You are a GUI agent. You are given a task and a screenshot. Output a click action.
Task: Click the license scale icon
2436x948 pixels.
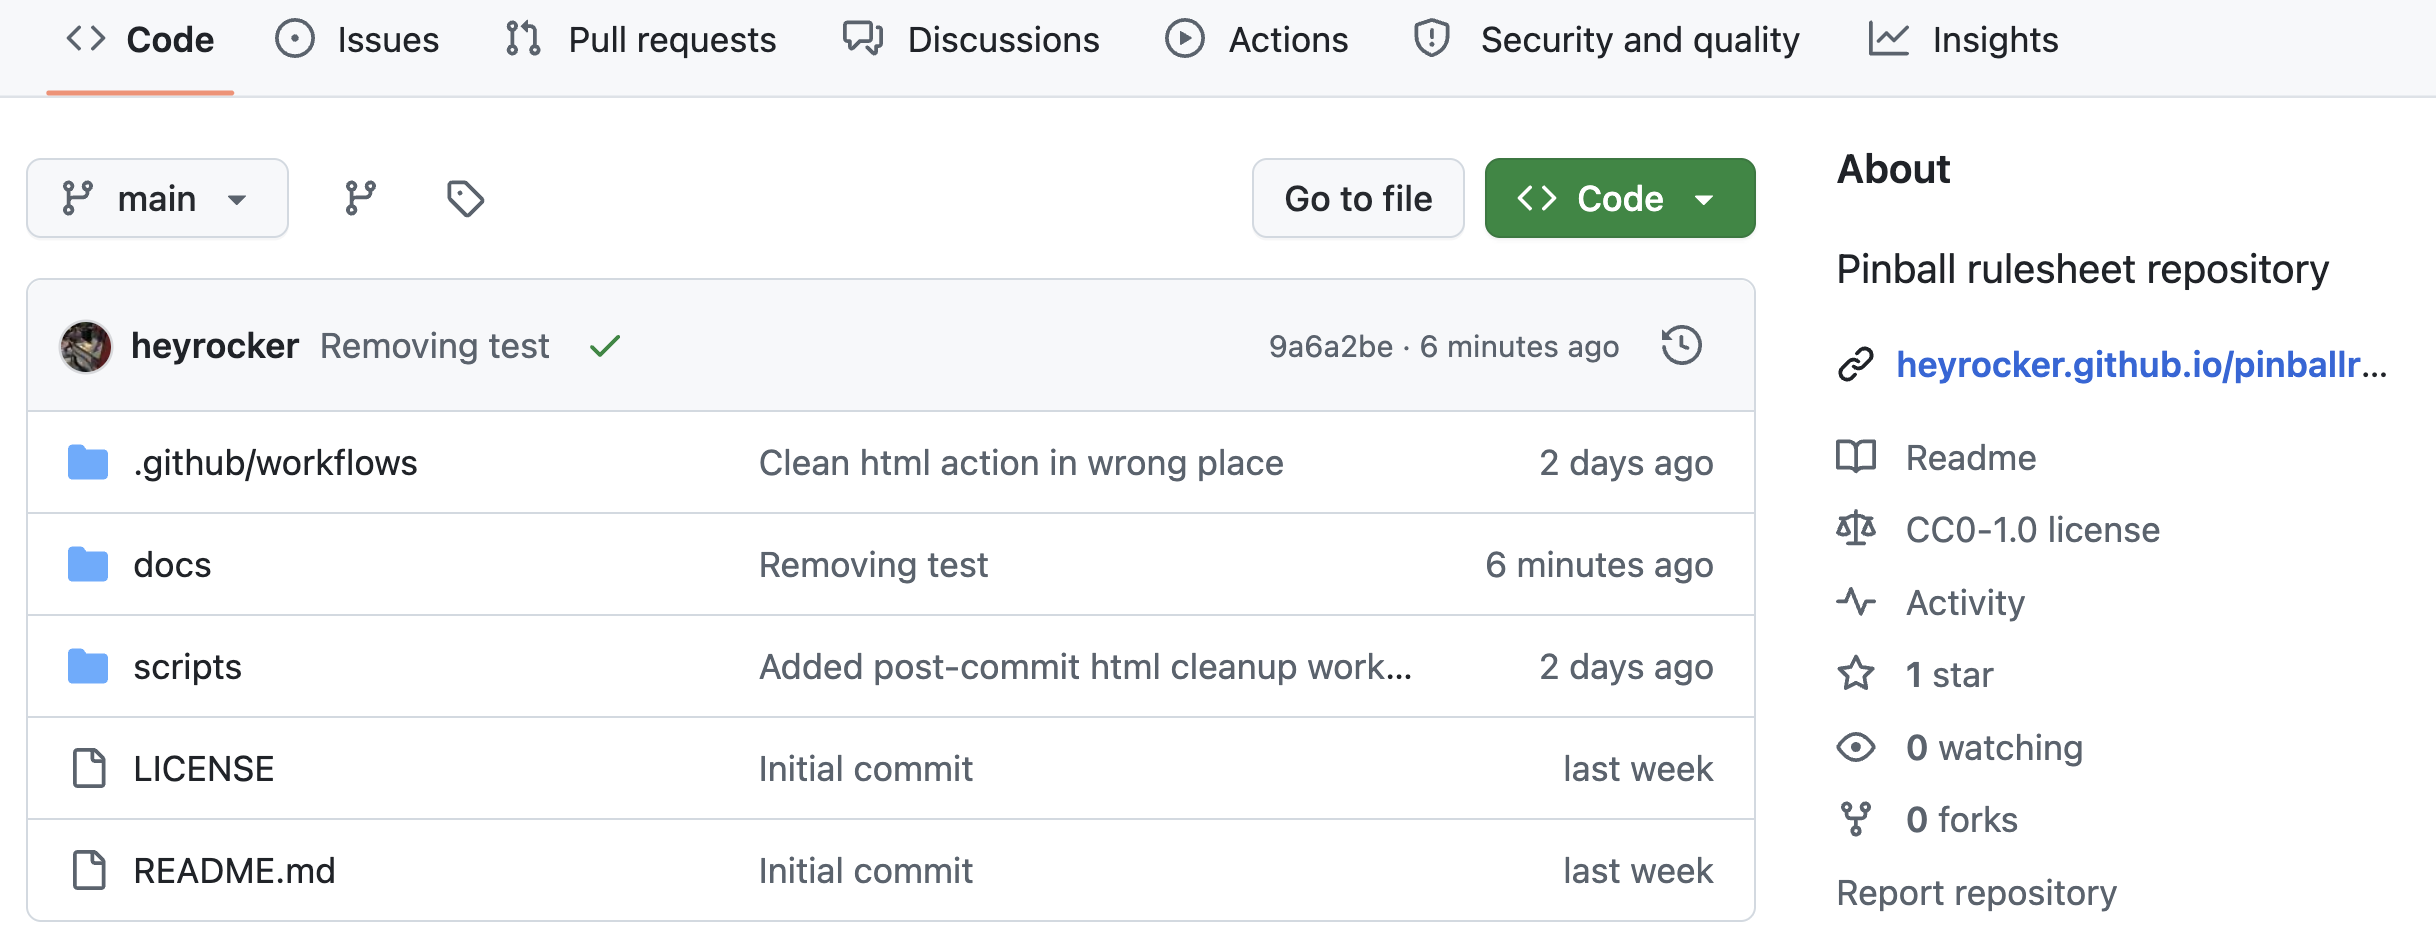coord(1856,529)
